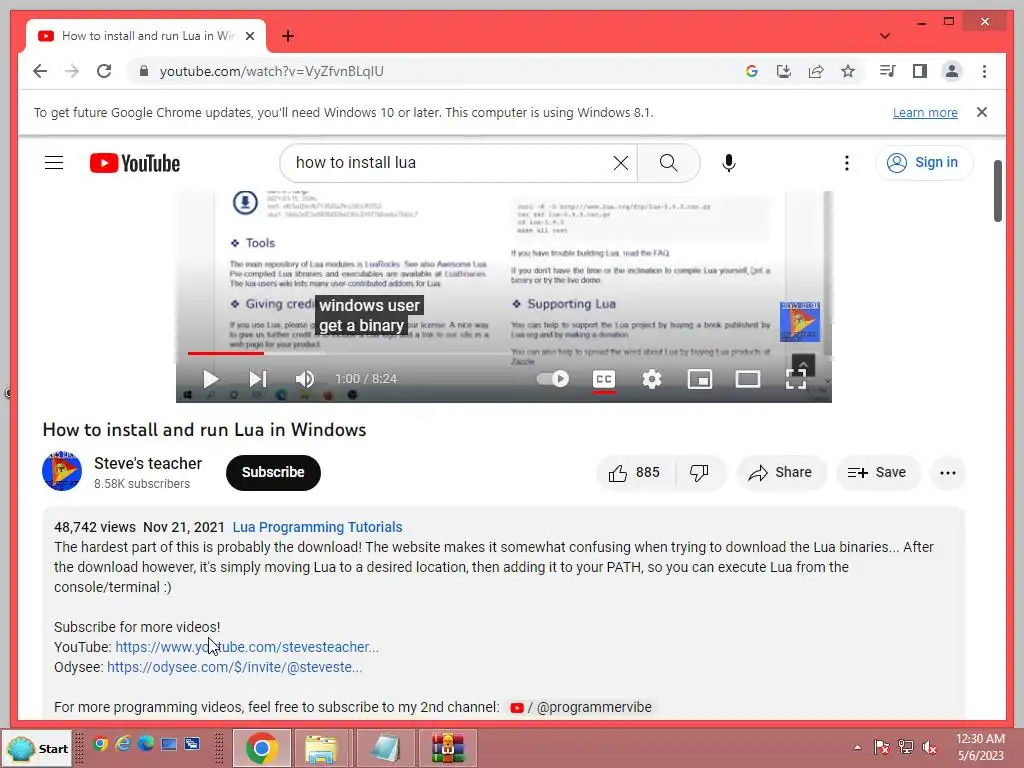The width and height of the screenshot is (1024, 768).
Task: Open Lua Programming Tutorials link
Action: [317, 527]
